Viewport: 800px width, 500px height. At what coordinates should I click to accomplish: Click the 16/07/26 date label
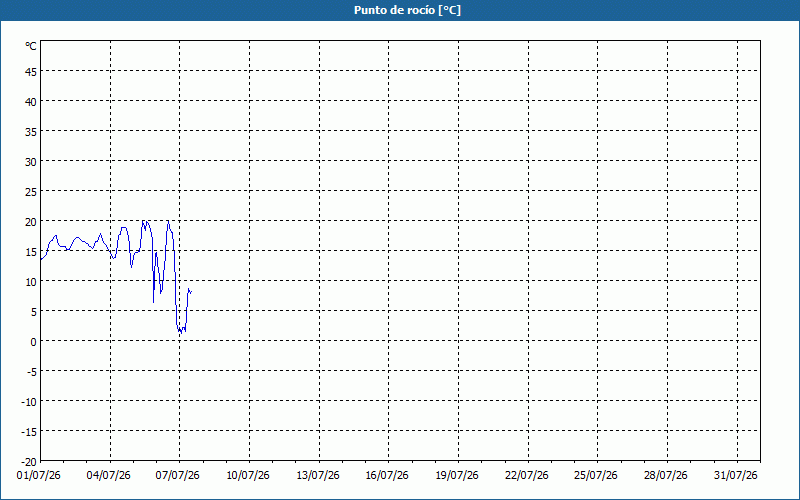387,476
